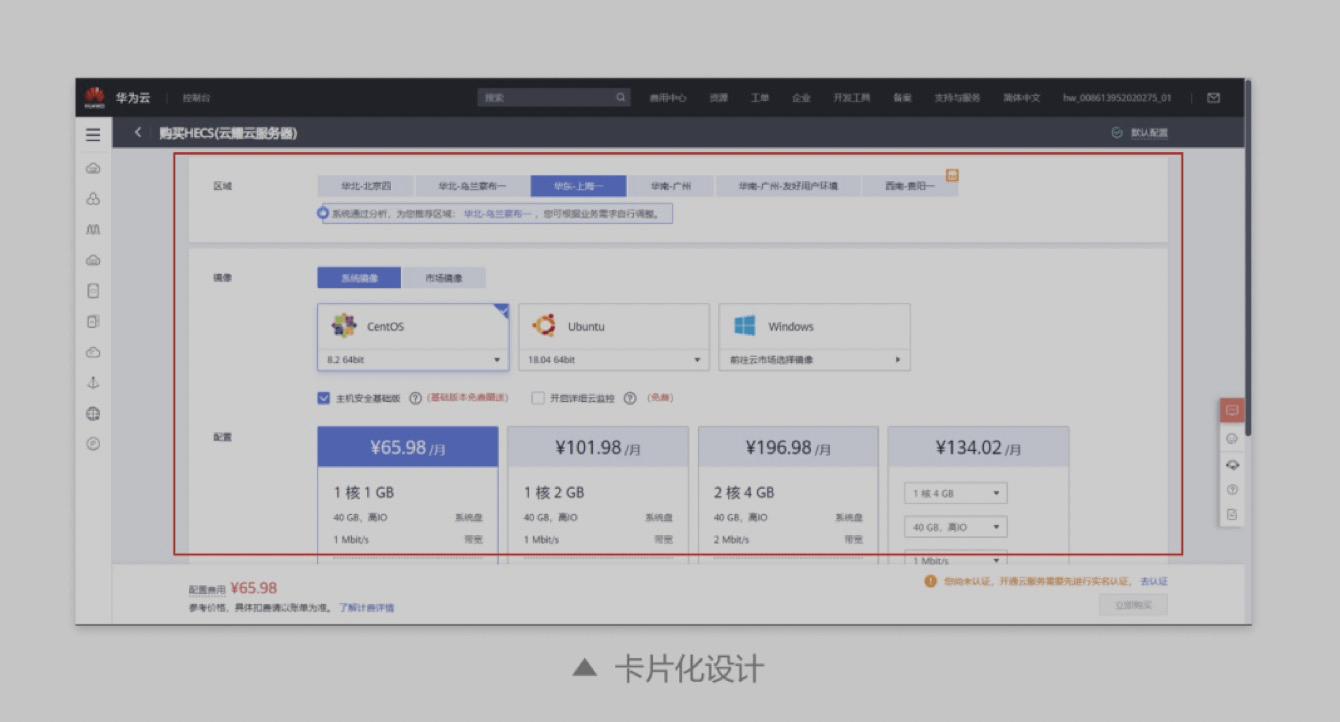Open 企业 in top navigation
Screen dimensions: 1340x722
tap(801, 98)
